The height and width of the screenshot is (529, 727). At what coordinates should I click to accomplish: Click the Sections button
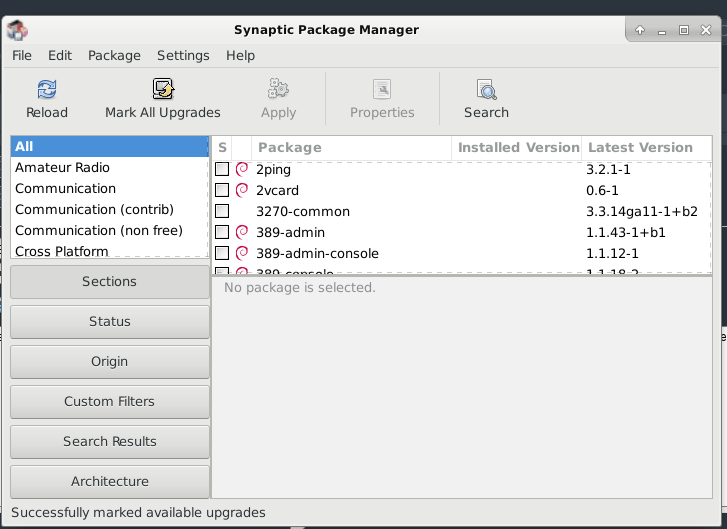109,281
